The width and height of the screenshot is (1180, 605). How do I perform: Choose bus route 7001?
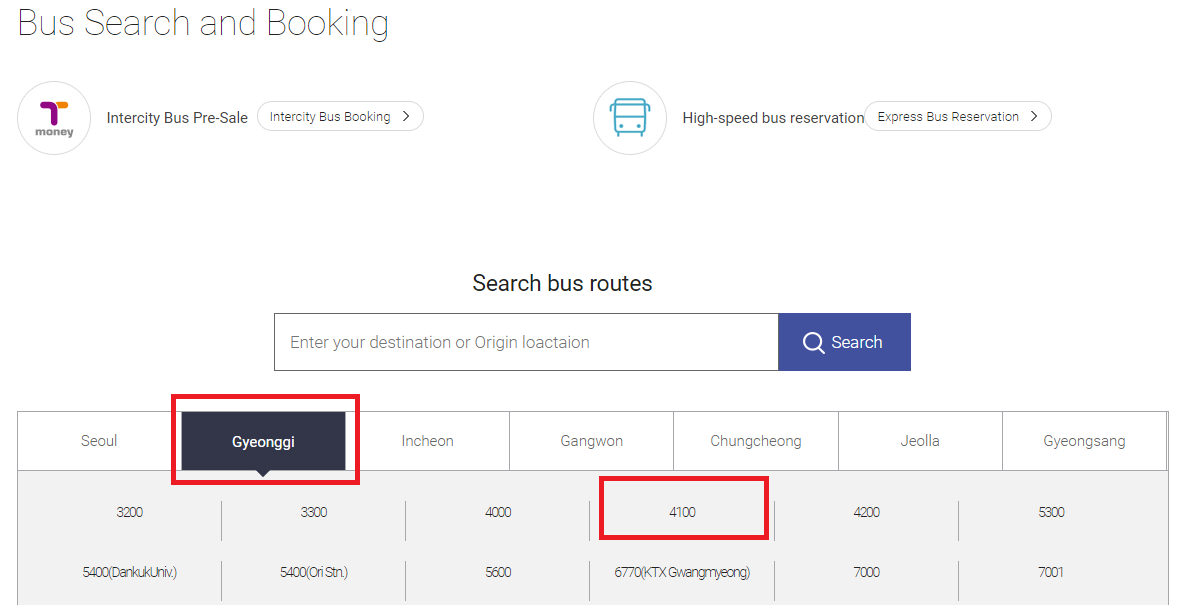pyautogui.click(x=1051, y=573)
